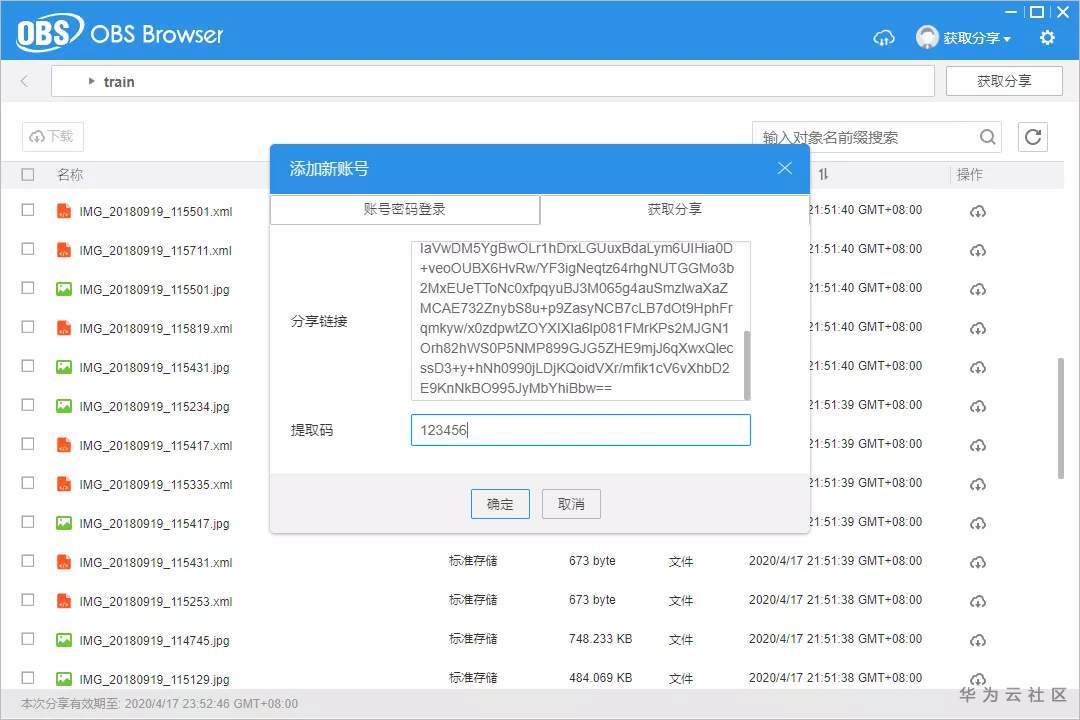Click the XML file icon of IMG_20180919_115501.xml

coord(63,211)
